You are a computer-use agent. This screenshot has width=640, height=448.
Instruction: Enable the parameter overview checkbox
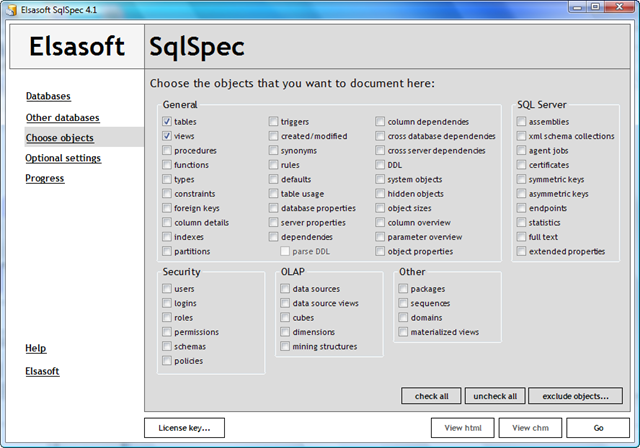[380, 237]
